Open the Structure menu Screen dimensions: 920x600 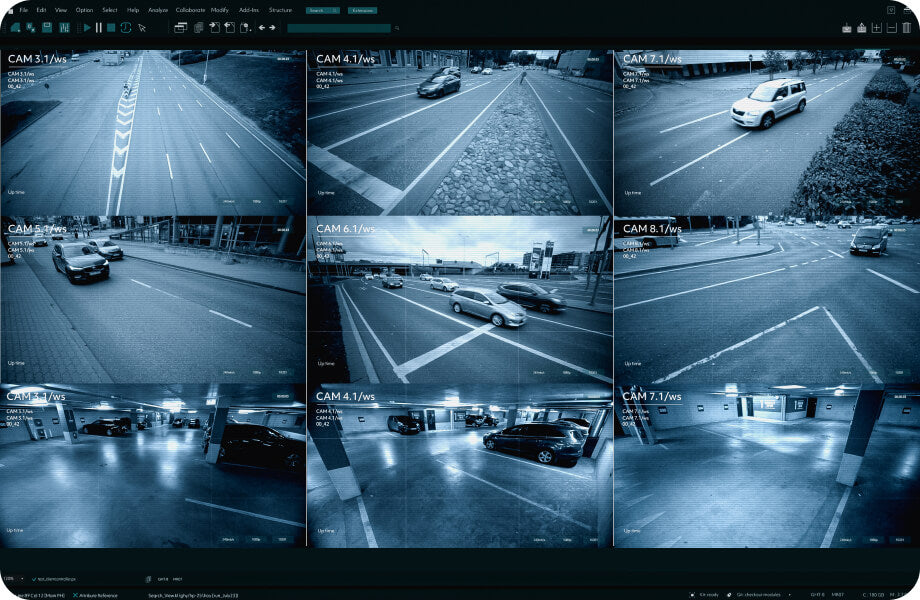point(280,10)
